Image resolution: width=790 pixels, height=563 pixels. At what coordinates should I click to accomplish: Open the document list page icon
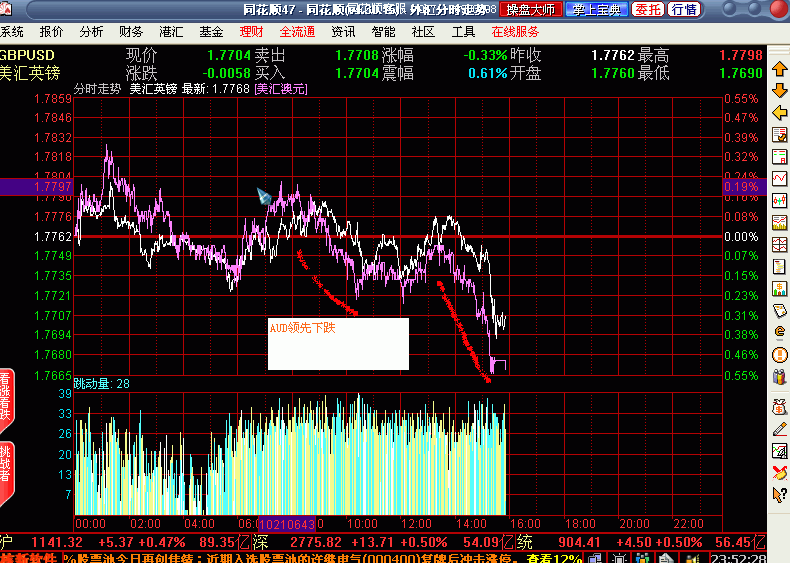pyautogui.click(x=779, y=266)
